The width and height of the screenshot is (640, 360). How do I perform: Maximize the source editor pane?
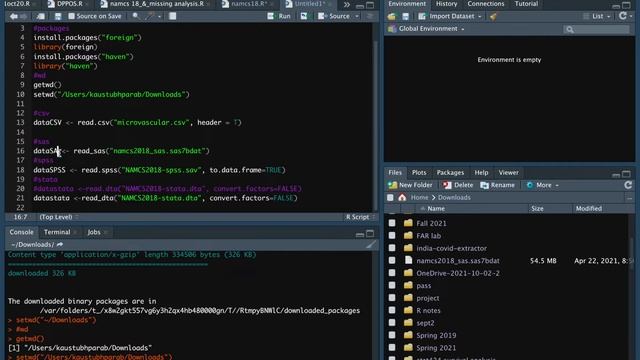click(x=370, y=5)
